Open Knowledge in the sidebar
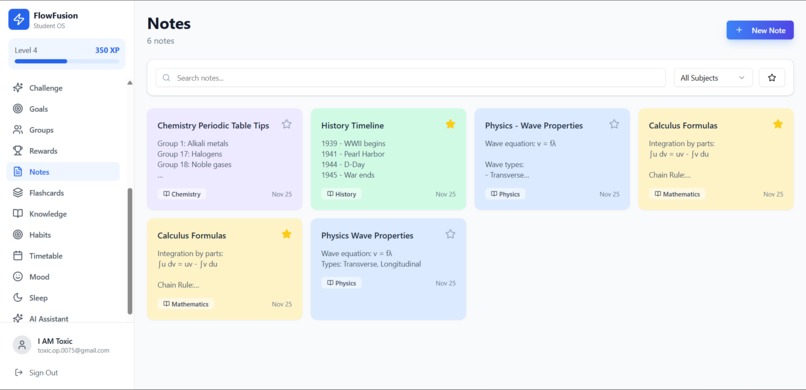The width and height of the screenshot is (806, 390). click(x=63, y=214)
